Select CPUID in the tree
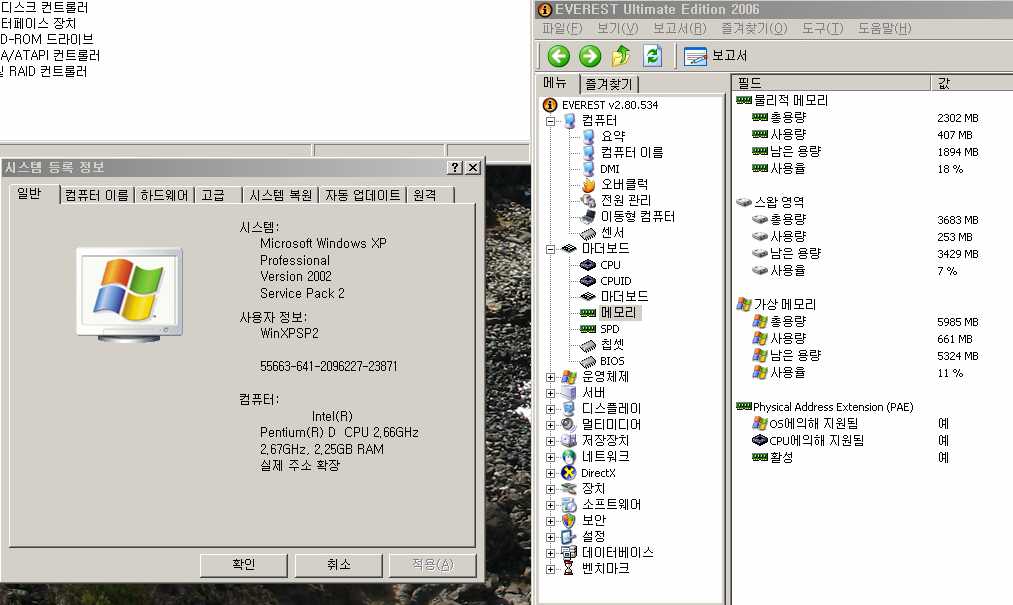Viewport: 1013px width, 605px height. click(615, 281)
